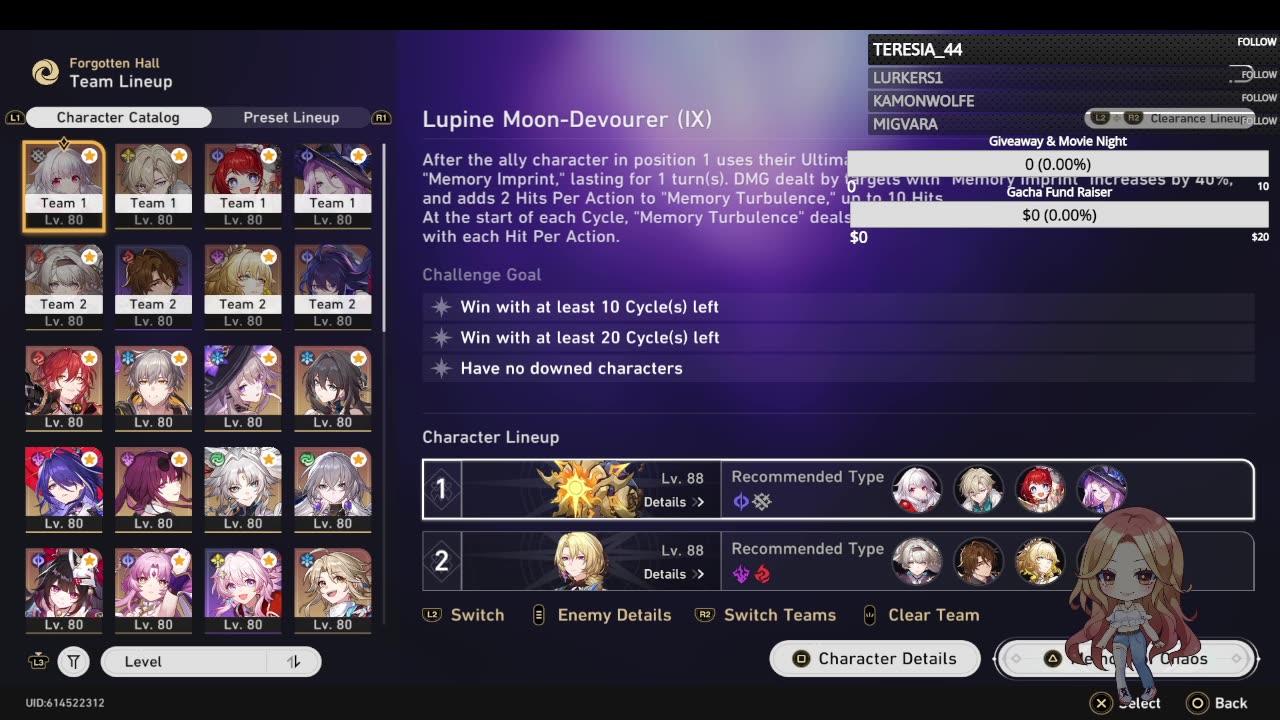Click the L2 Switch icon
Viewport: 1280px width, 720px height.
(432, 615)
